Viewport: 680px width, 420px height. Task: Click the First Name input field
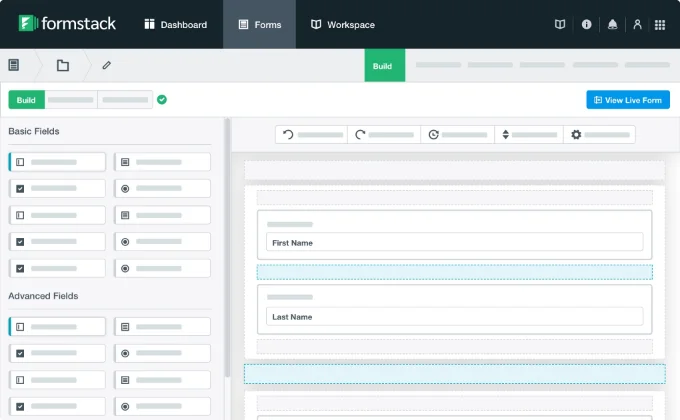click(454, 243)
